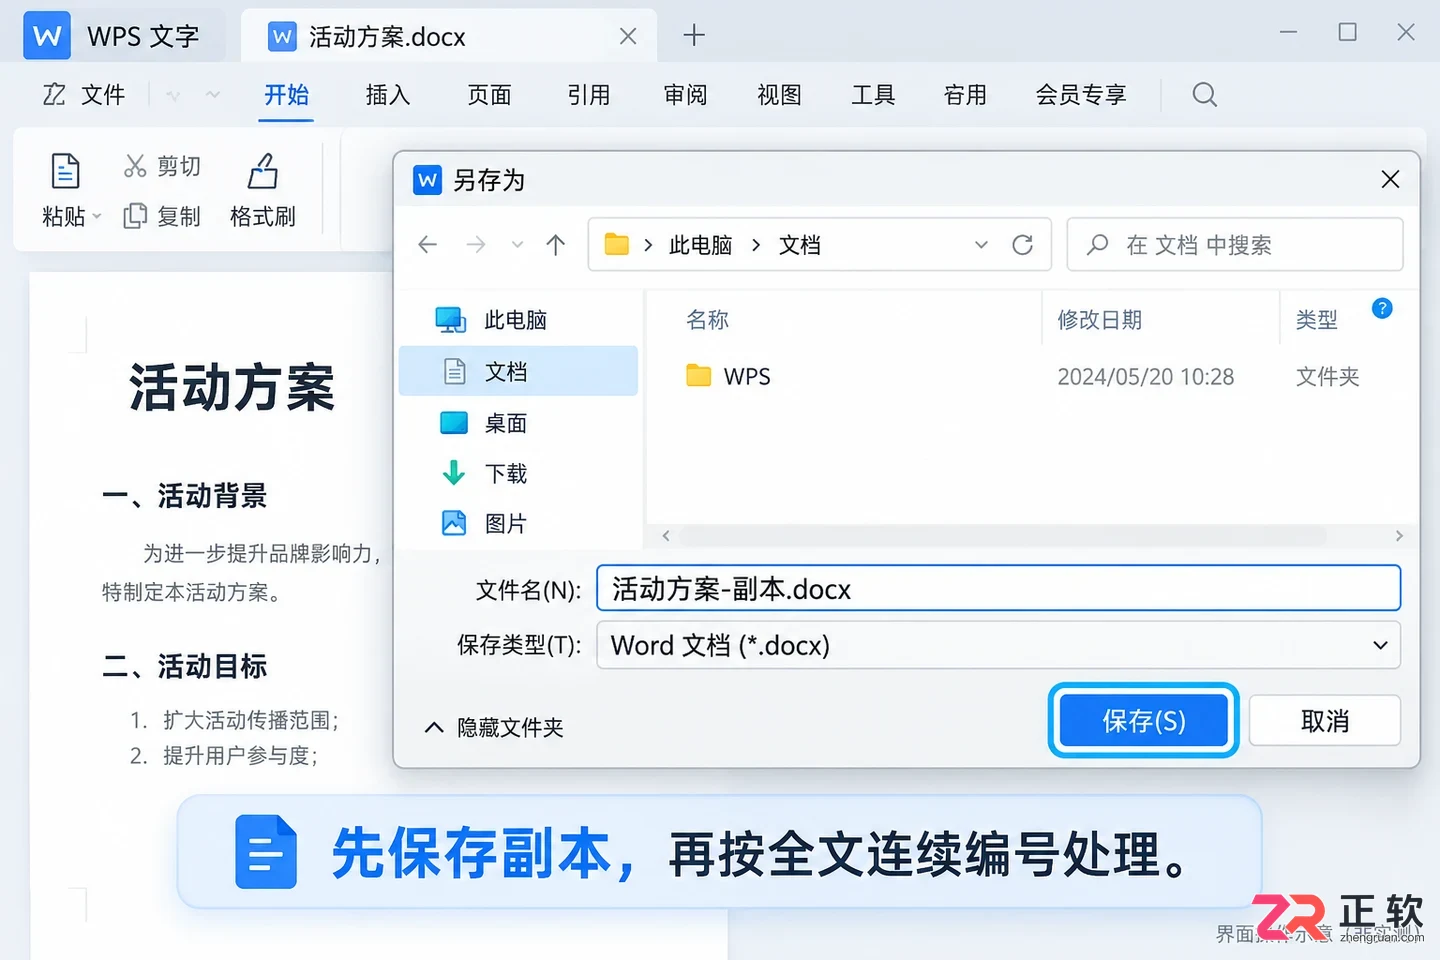This screenshot has width=1440, height=960.
Task: Go up one folder level with up arrow
Action: pyautogui.click(x=556, y=245)
